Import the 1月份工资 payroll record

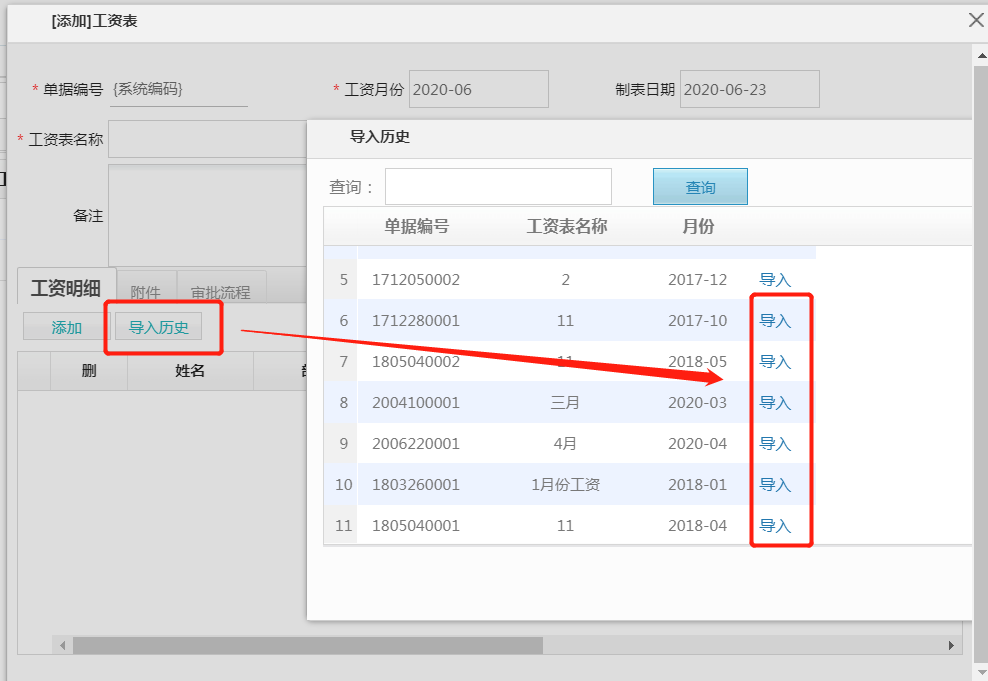775,485
